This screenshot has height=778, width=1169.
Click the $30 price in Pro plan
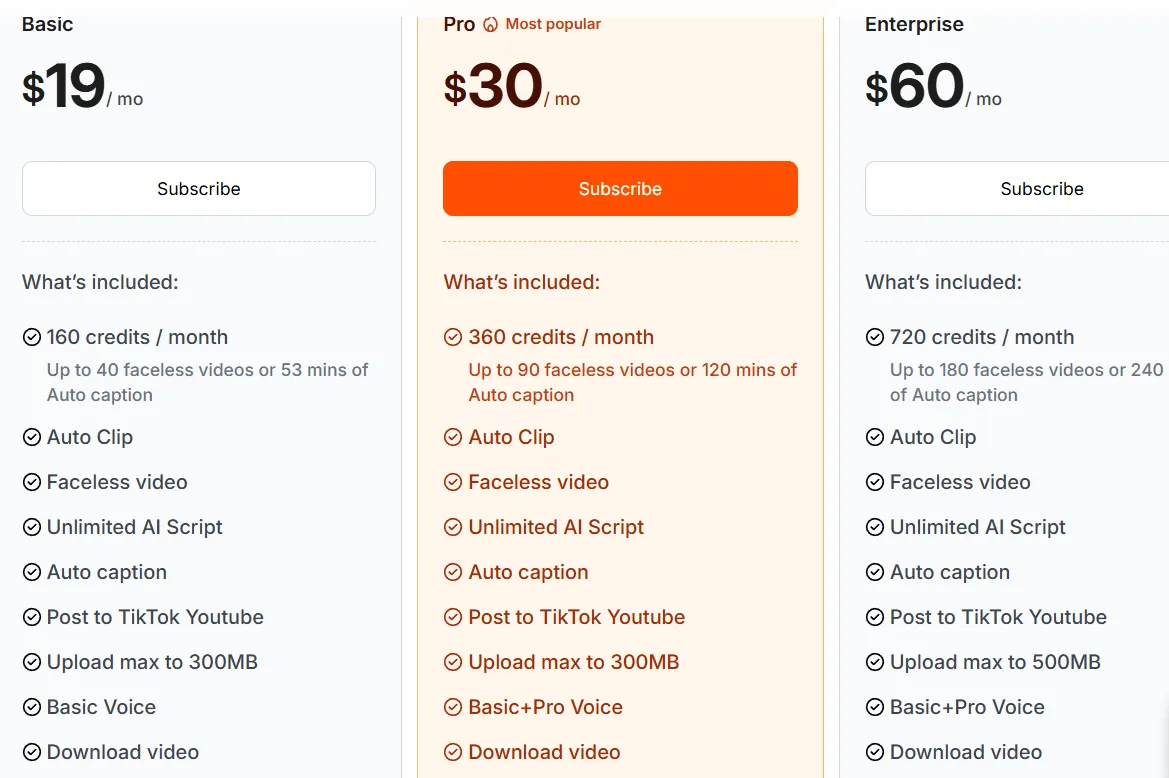pyautogui.click(x=494, y=86)
